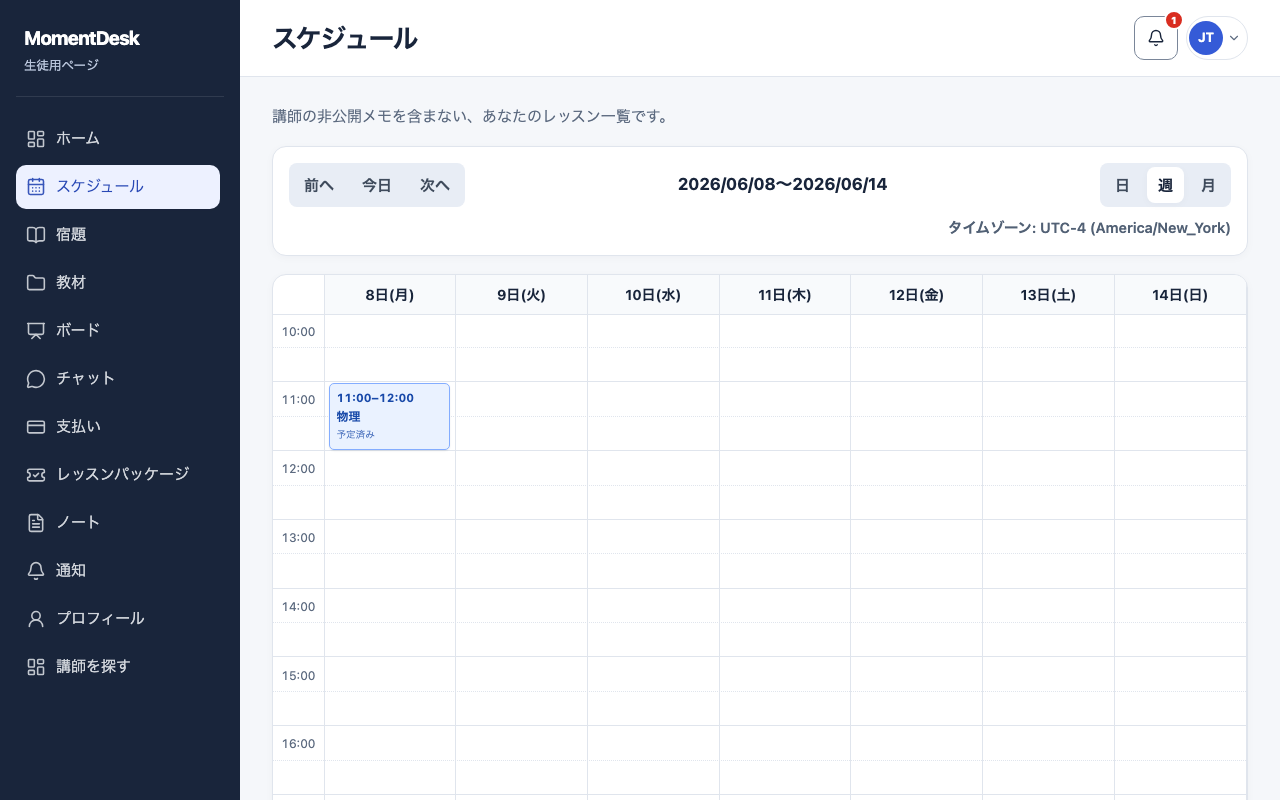Click the date range 2026/06/08〜2026/06/14
Image resolution: width=1280 pixels, height=800 pixels.
[x=782, y=184]
